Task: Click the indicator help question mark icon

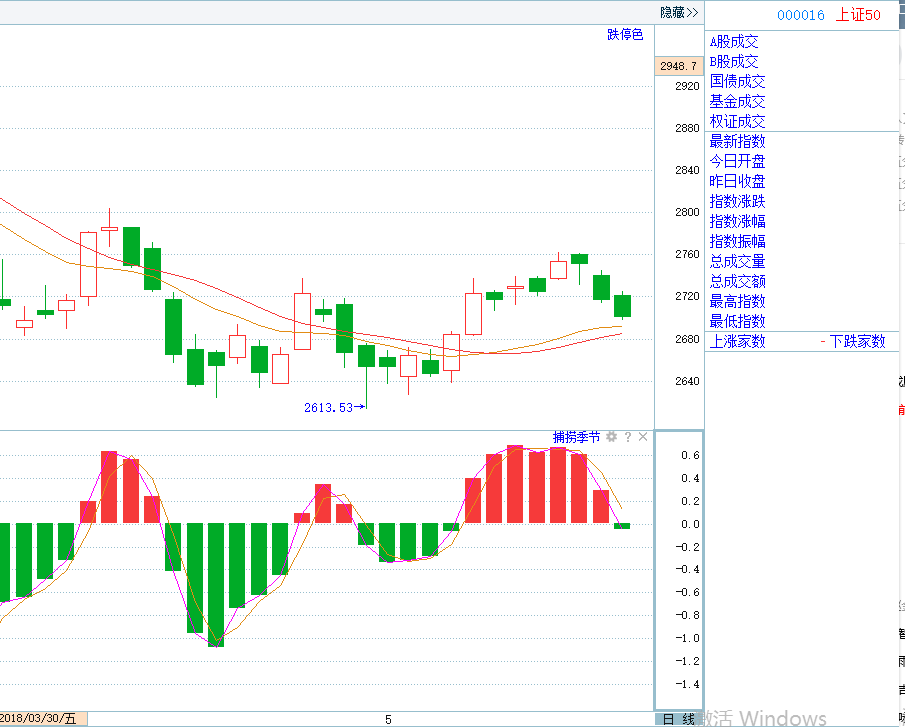Action: click(x=628, y=437)
